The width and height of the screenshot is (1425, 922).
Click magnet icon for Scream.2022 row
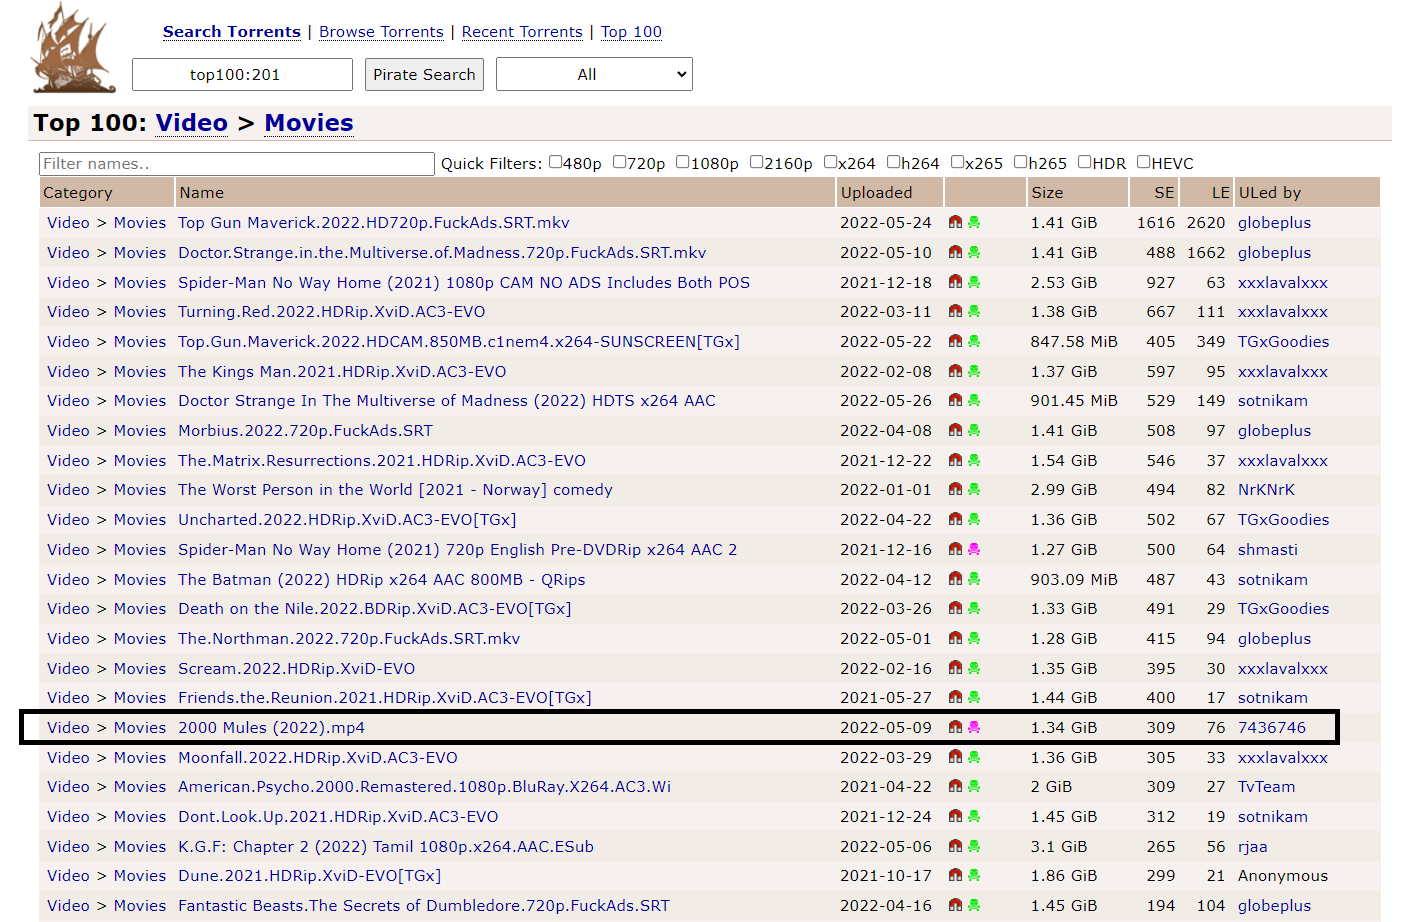click(x=955, y=669)
